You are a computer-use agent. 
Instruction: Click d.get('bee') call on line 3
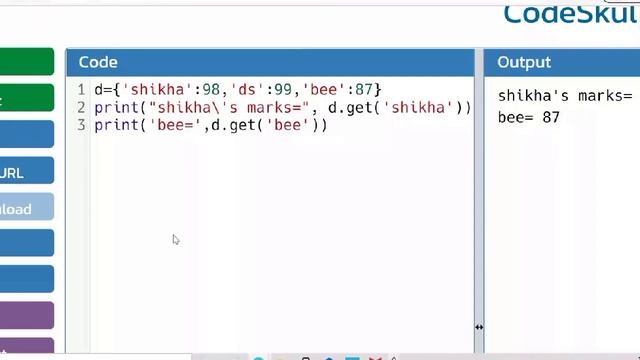(x=265, y=125)
